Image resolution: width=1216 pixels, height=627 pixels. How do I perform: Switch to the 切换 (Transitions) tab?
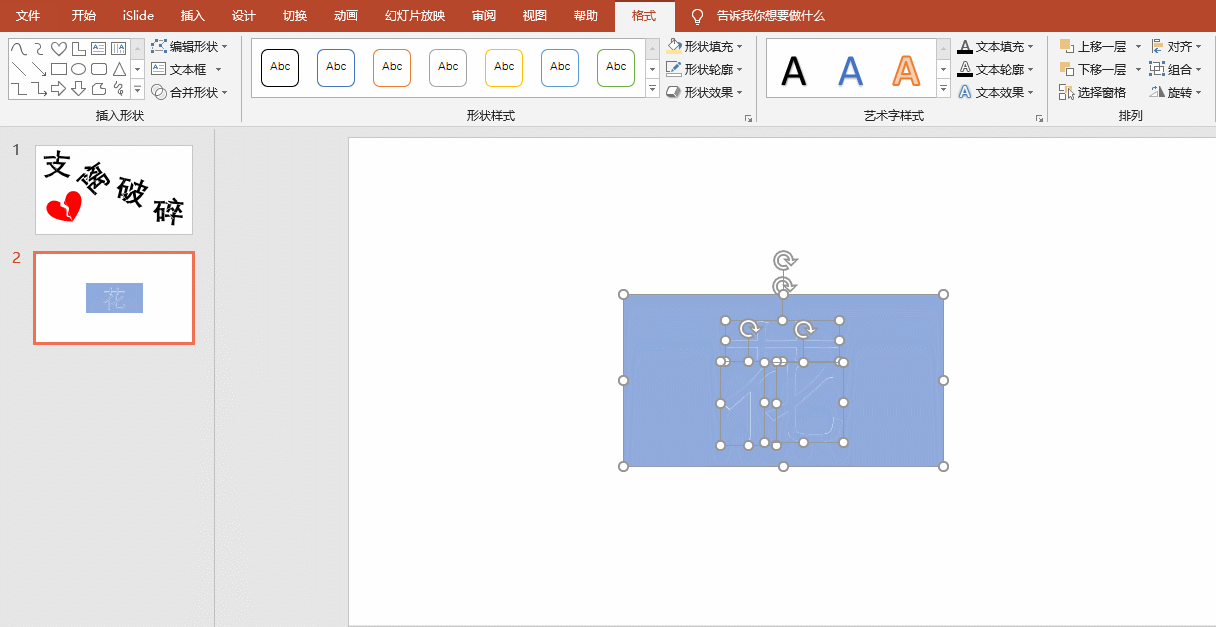tap(295, 16)
